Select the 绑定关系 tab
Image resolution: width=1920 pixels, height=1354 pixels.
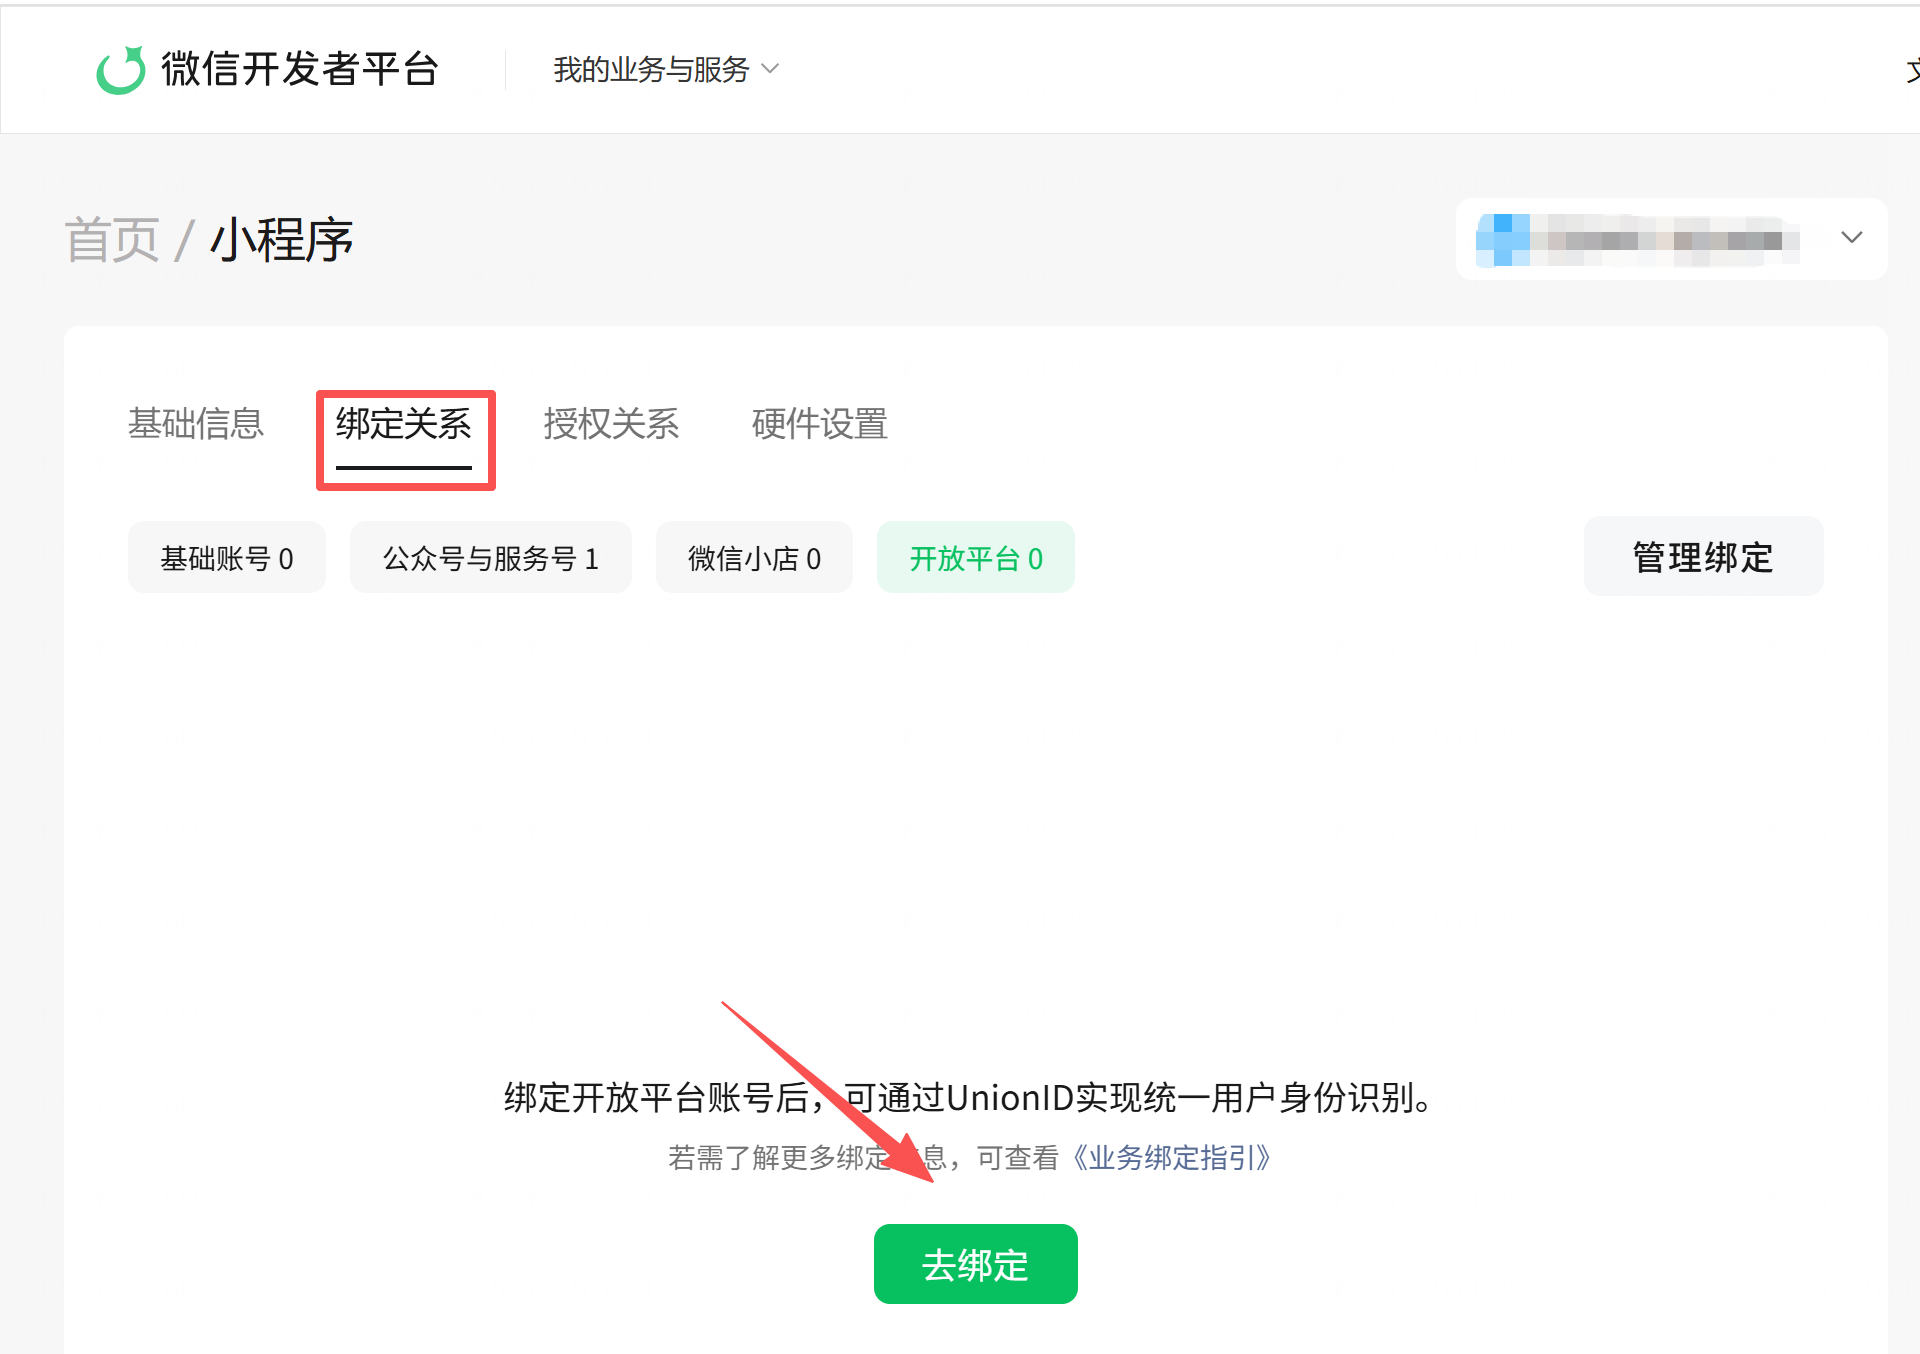click(404, 424)
